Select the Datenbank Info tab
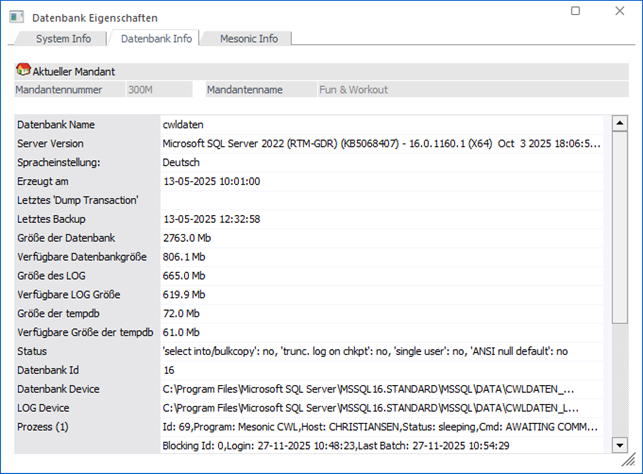This screenshot has width=643, height=474. [x=155, y=39]
